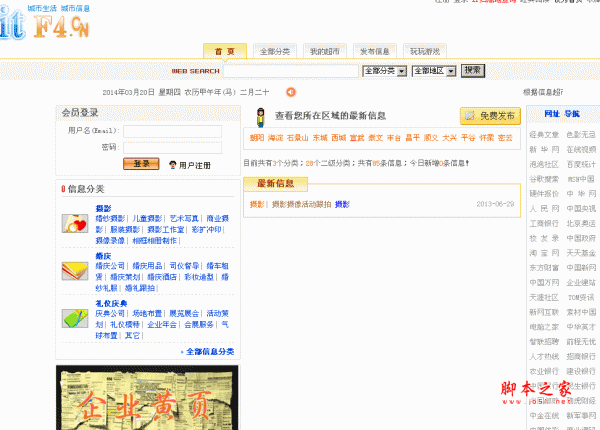Open the 全部地区 region dropdown
Viewport: 600px width, 430px height.
click(x=434, y=71)
